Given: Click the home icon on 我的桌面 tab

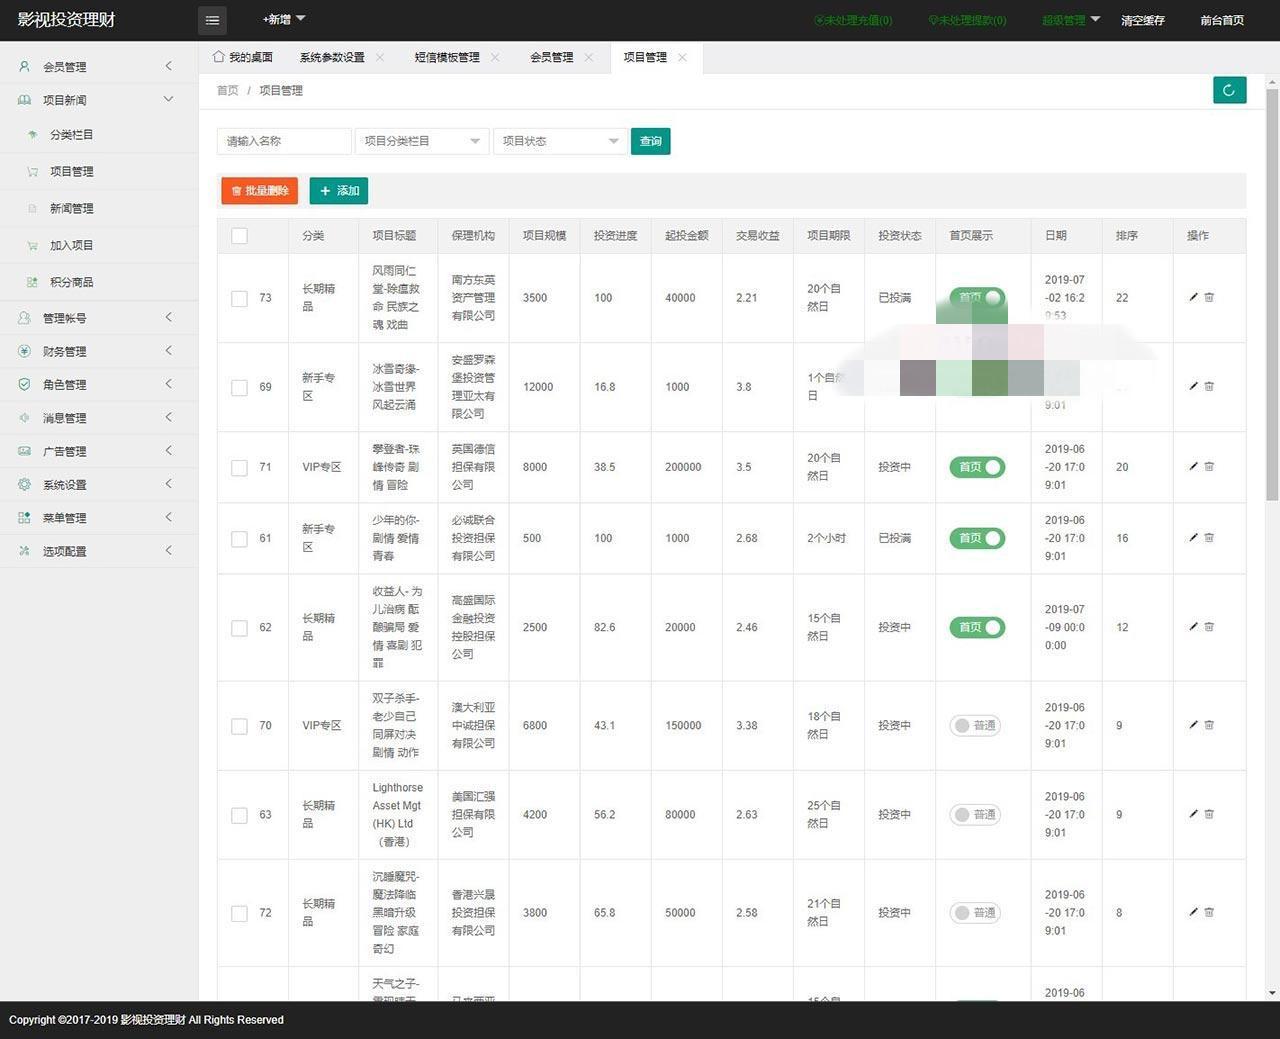Looking at the screenshot, I should tap(218, 57).
